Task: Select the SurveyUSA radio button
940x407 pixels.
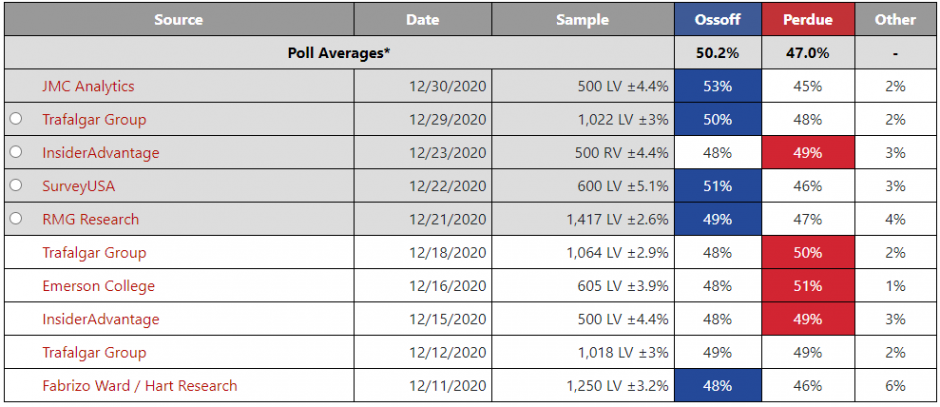Action: [16, 186]
